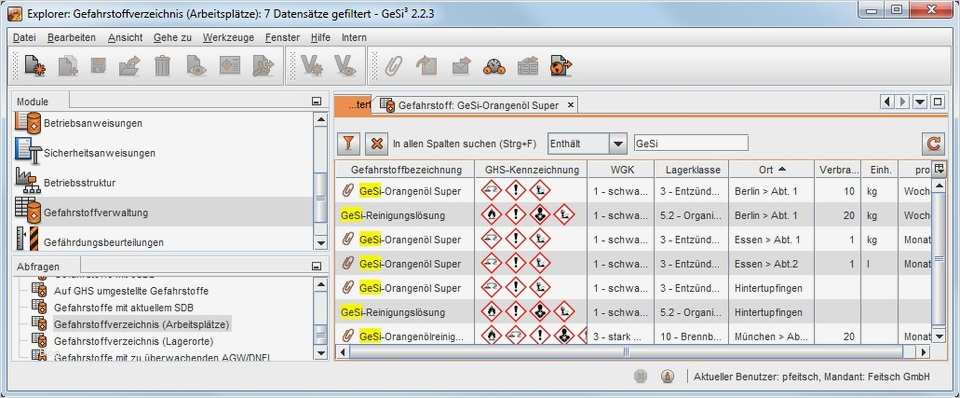
Task: Click the document with eye view icon
Action: (x=196, y=66)
